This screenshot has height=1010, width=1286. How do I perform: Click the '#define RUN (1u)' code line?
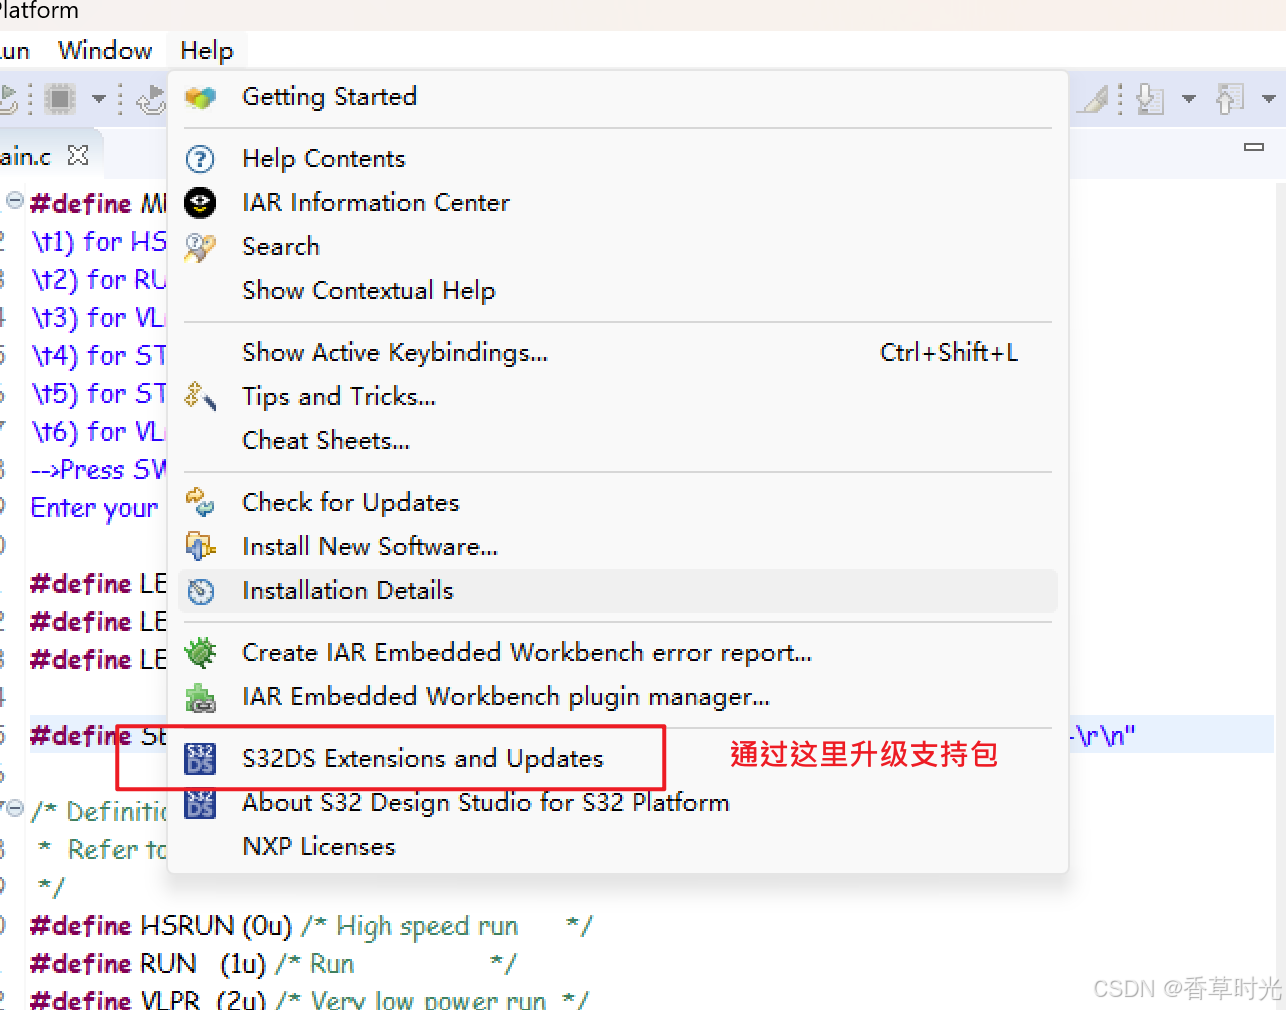click(x=273, y=964)
